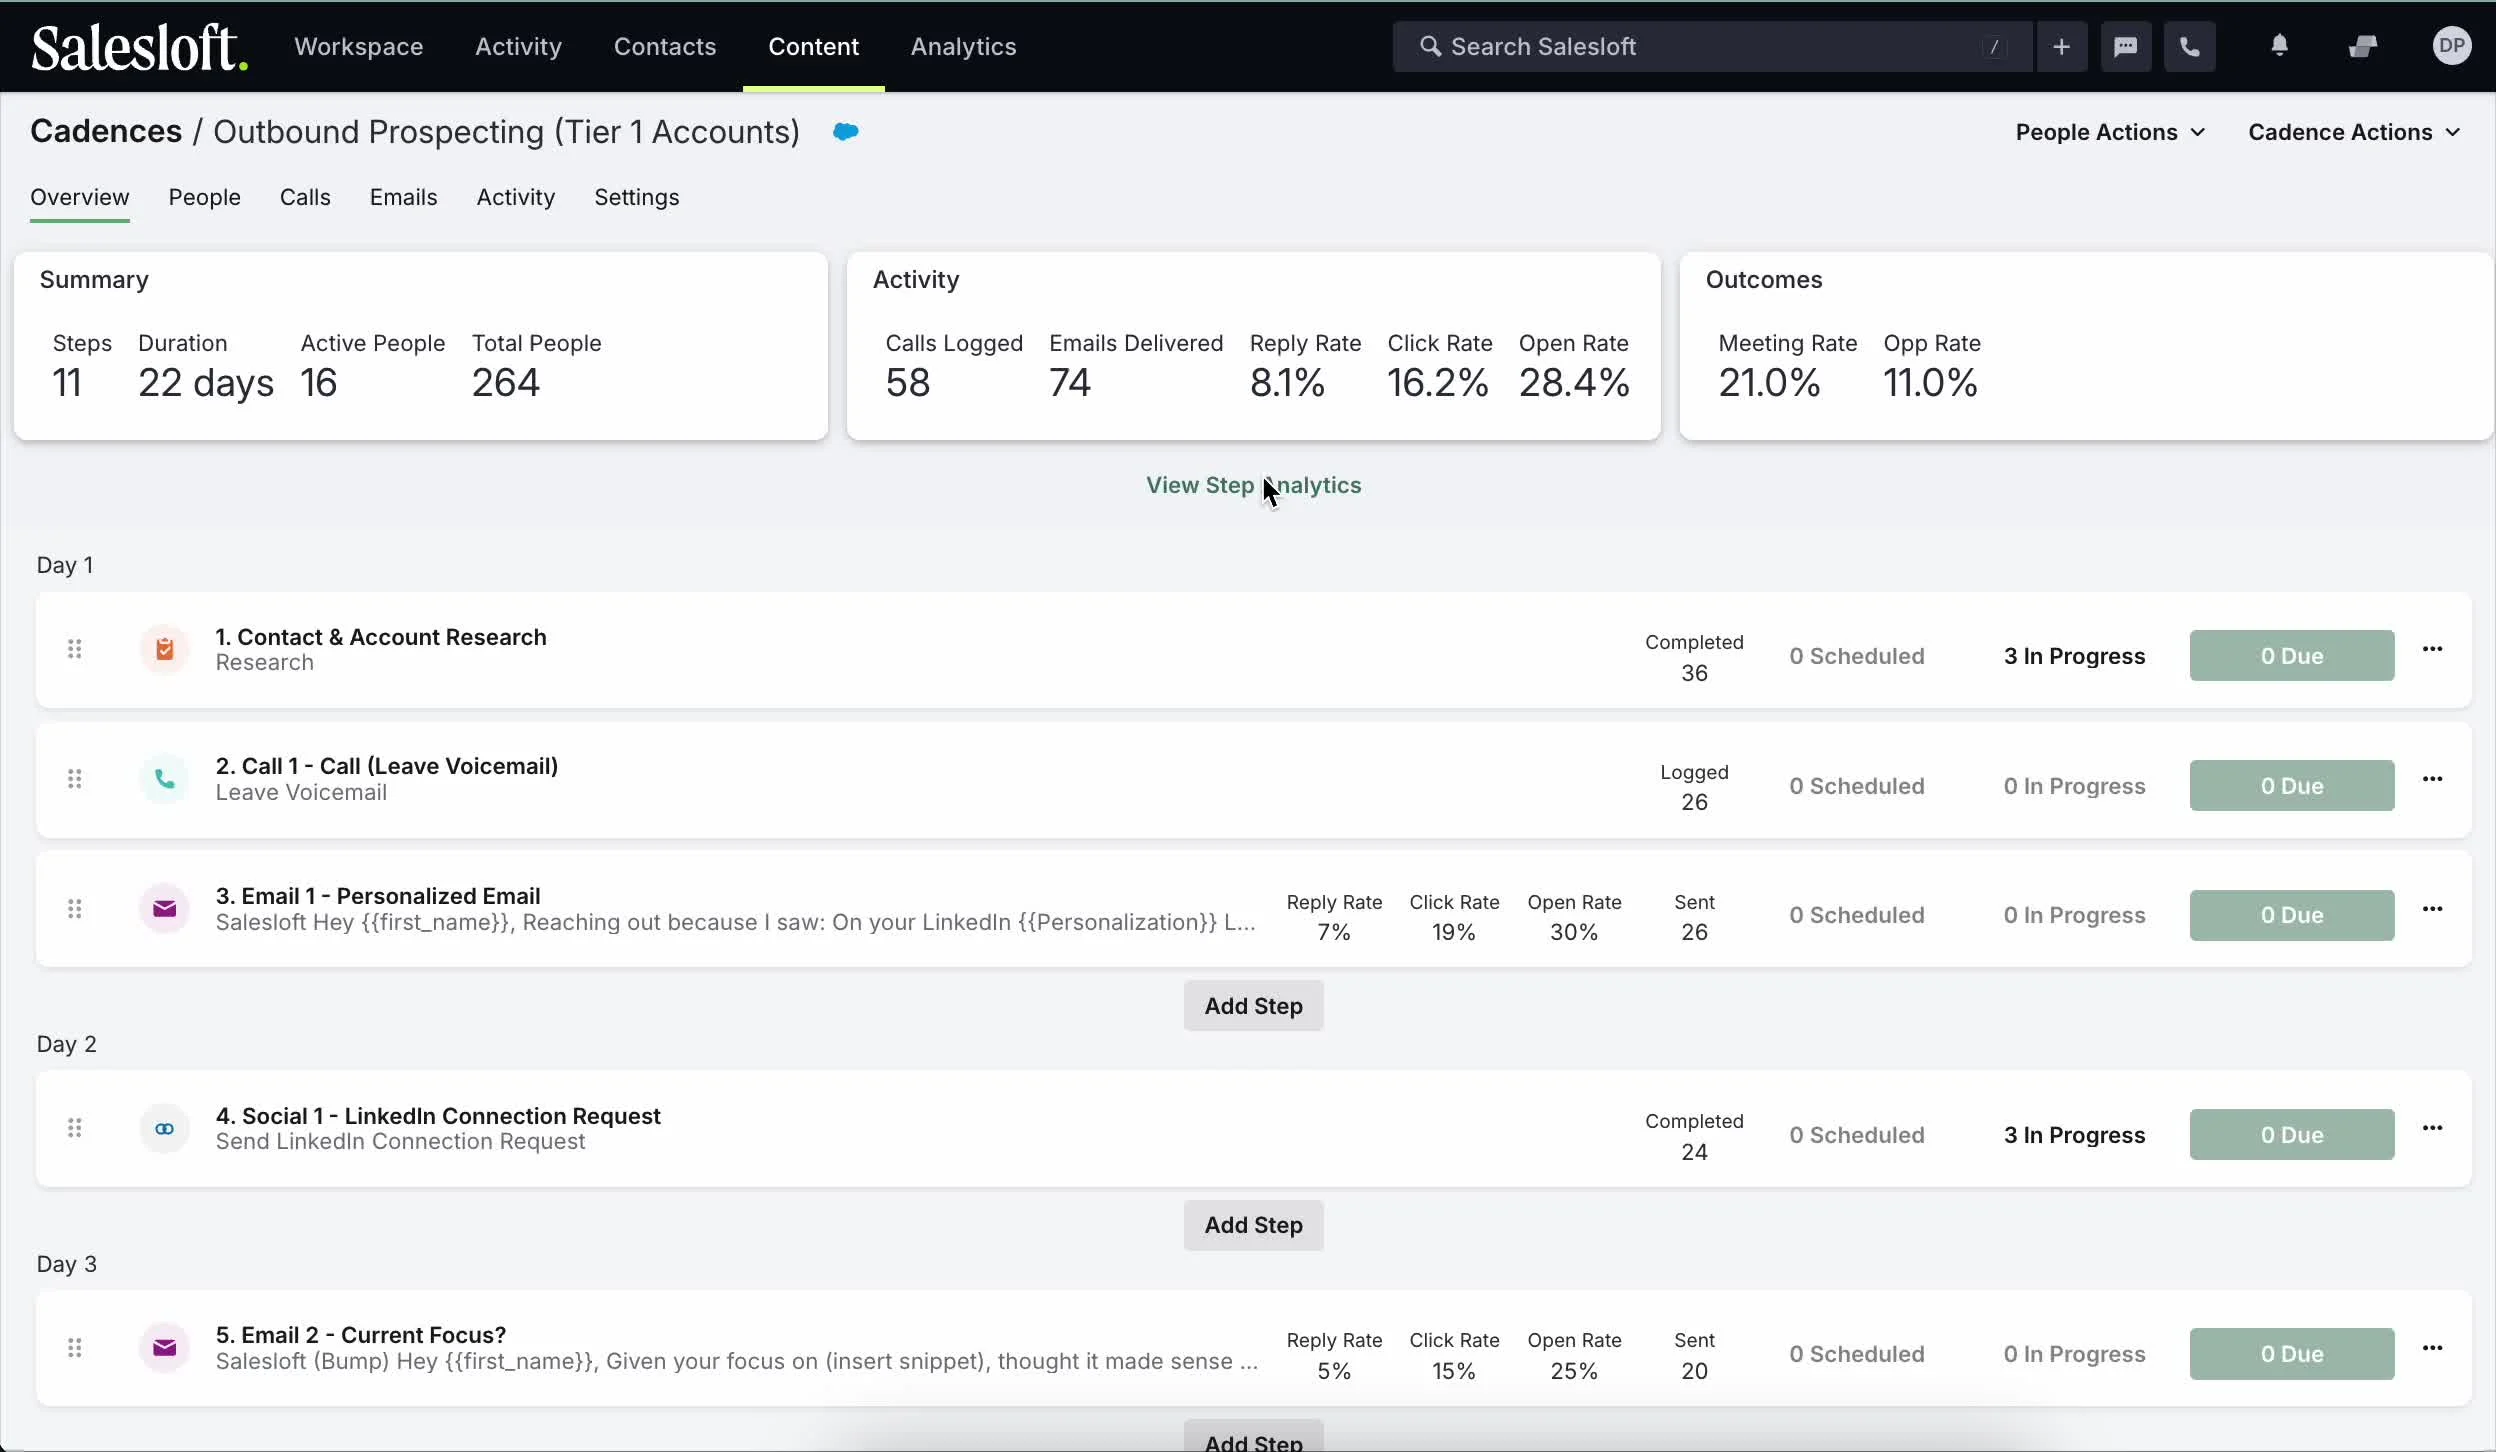Expand the Cadence Actions dropdown
Image resolution: width=2496 pixels, height=1452 pixels.
tap(2354, 132)
